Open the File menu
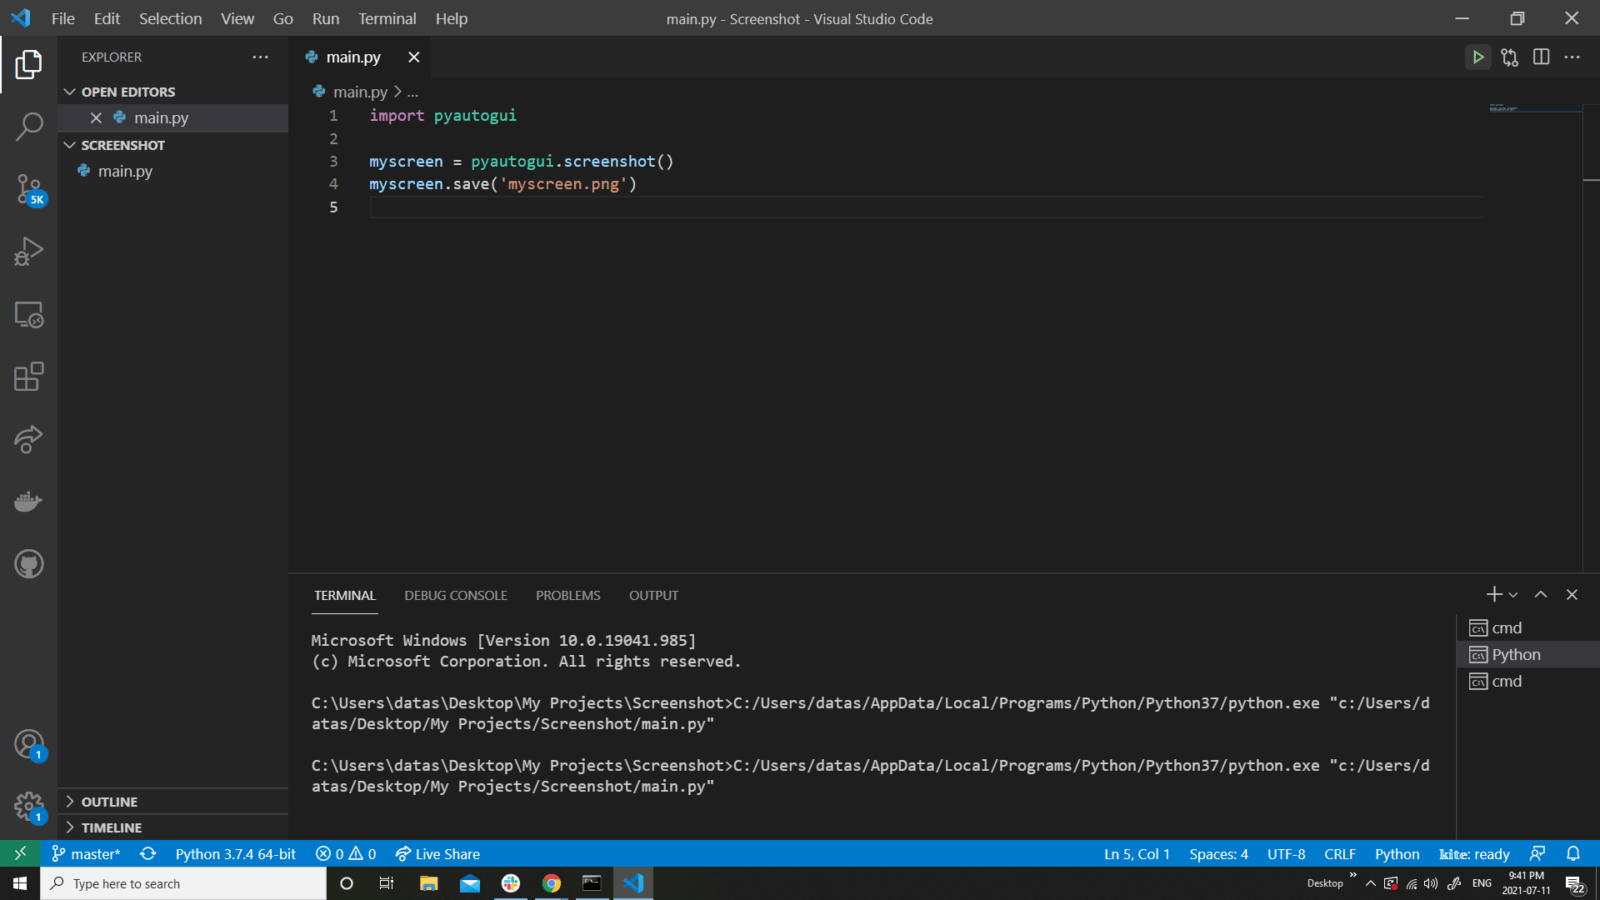Image resolution: width=1600 pixels, height=900 pixels. pyautogui.click(x=63, y=18)
